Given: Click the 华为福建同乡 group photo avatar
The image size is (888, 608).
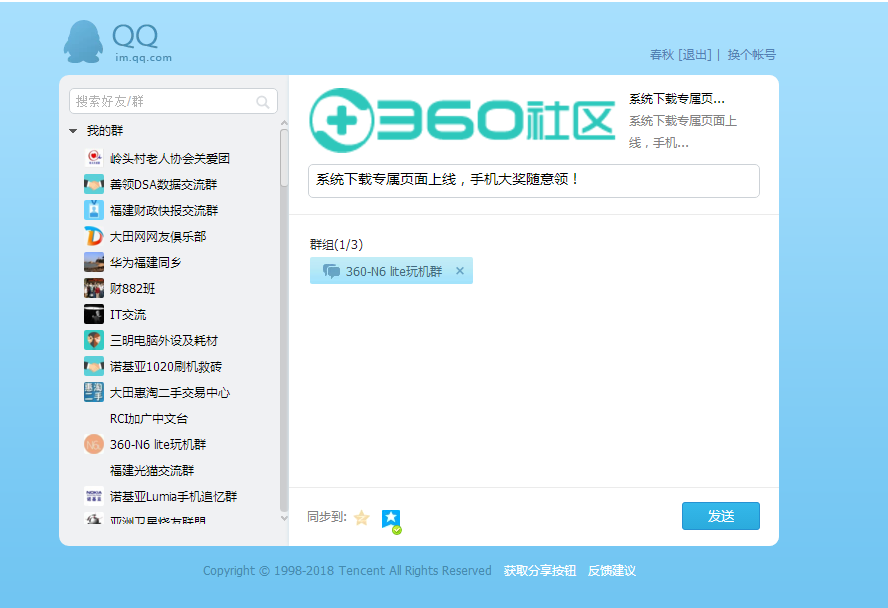Looking at the screenshot, I should [94, 262].
